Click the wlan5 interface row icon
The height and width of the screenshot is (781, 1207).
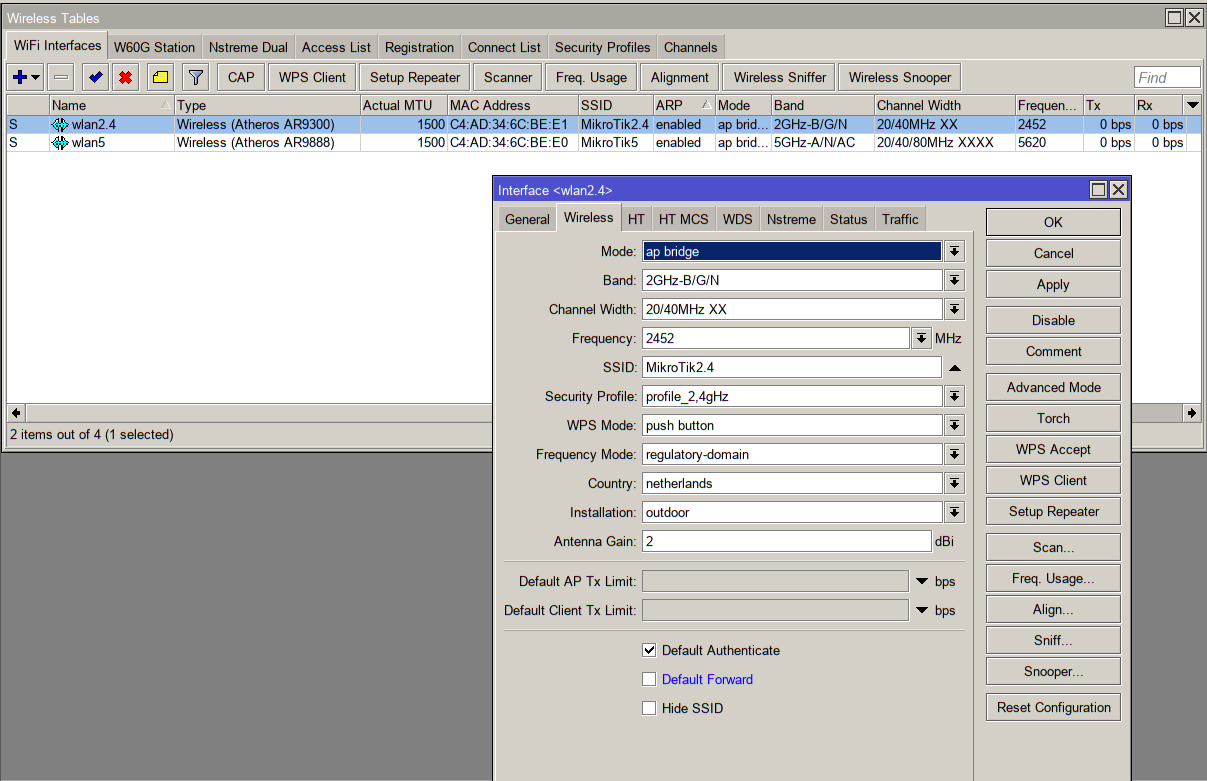[60, 142]
